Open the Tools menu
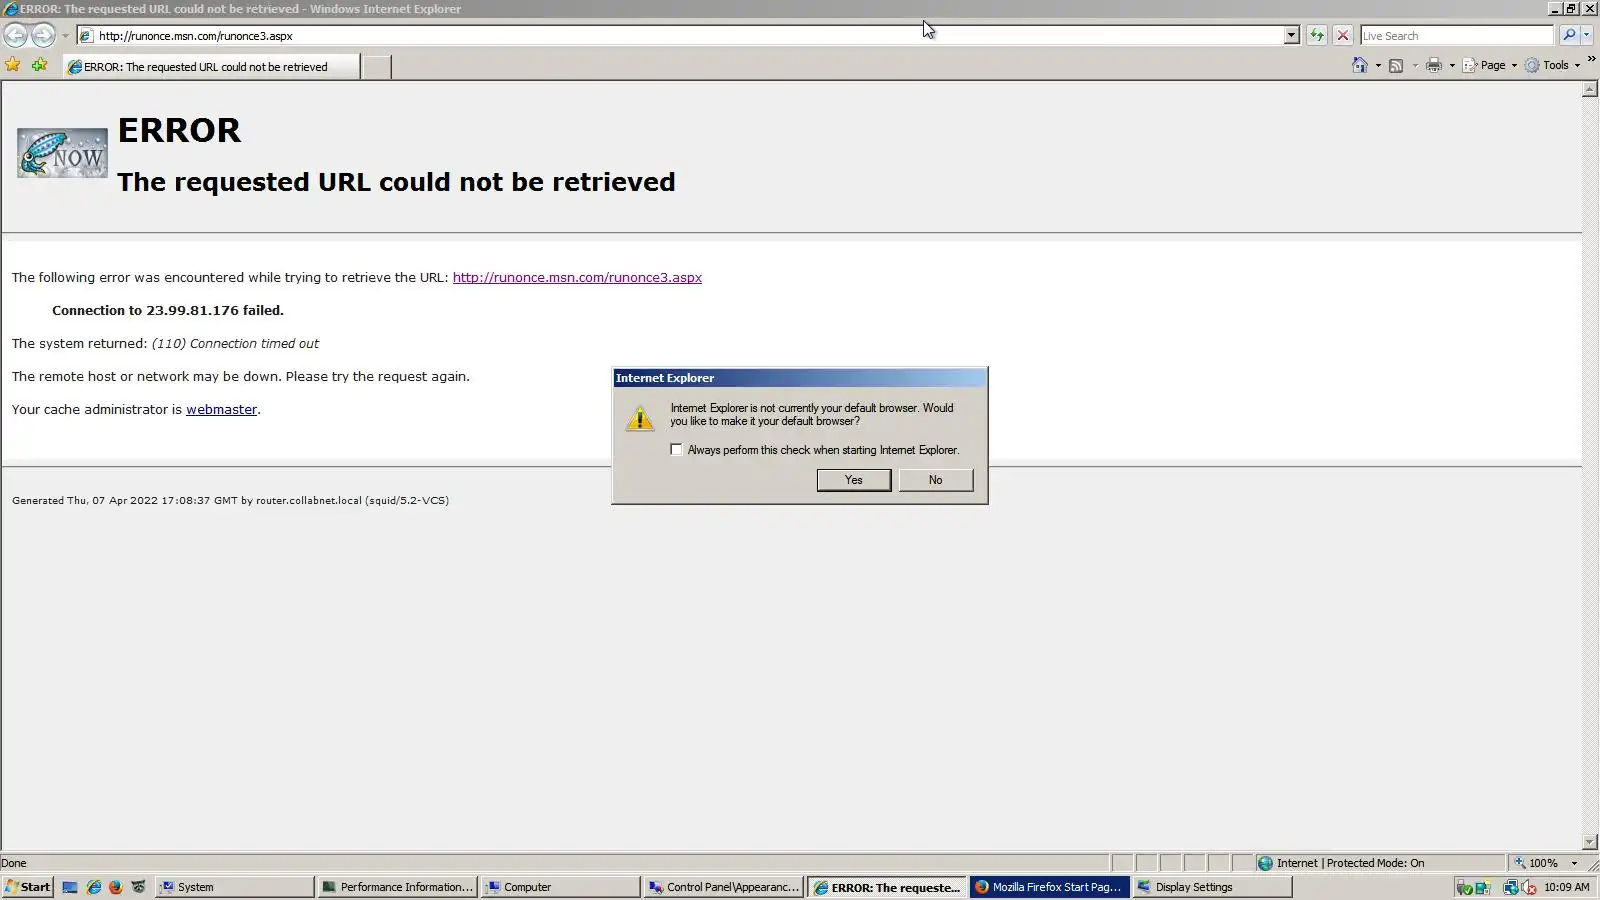Screen dimensions: 1600x900 tap(1552, 65)
